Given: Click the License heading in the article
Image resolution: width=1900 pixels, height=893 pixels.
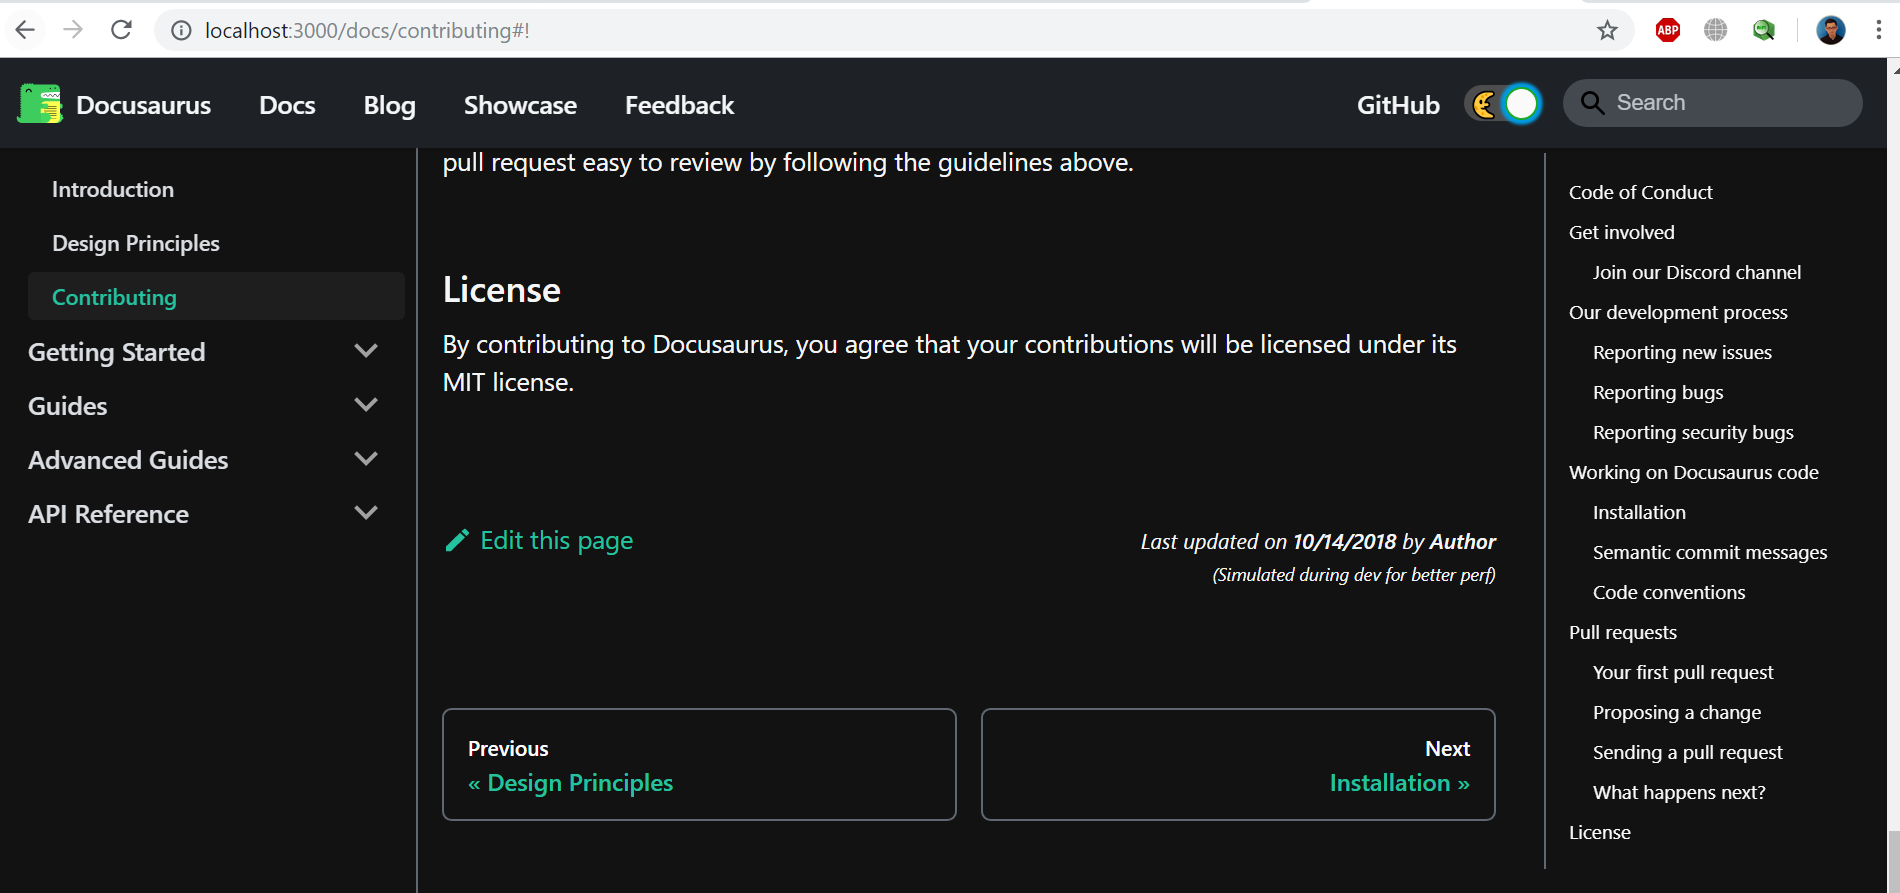Looking at the screenshot, I should point(501,290).
